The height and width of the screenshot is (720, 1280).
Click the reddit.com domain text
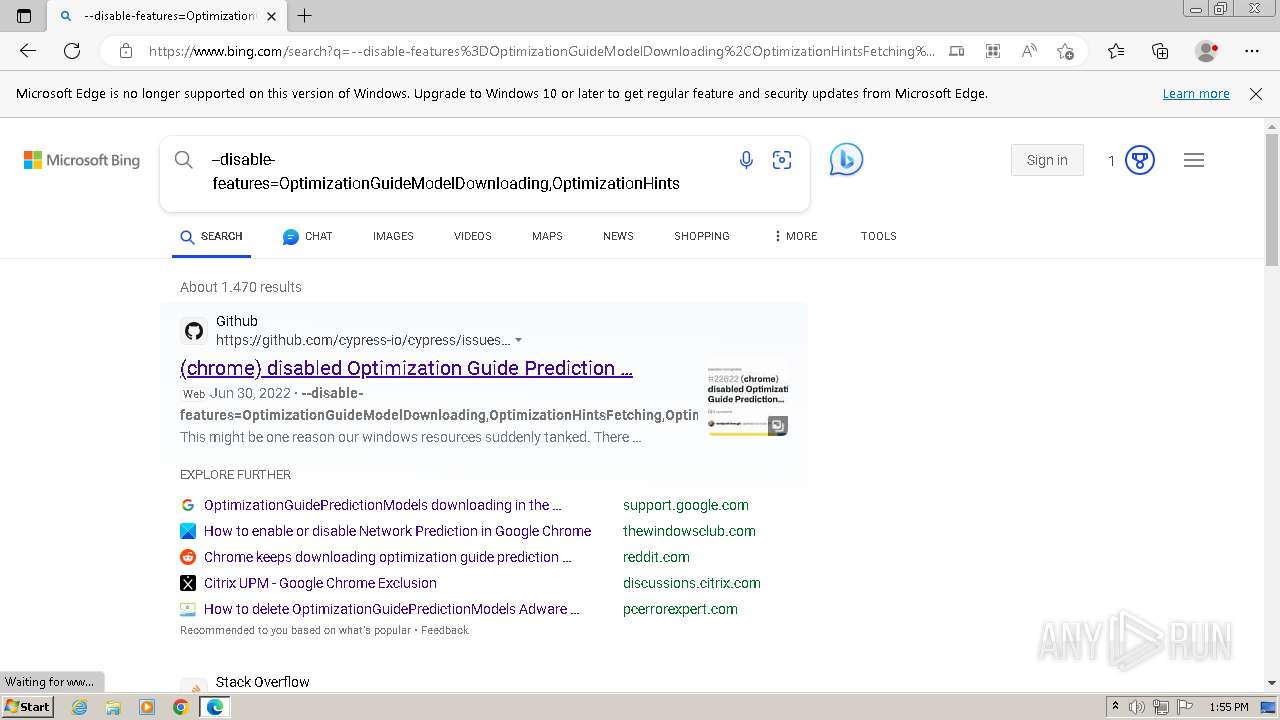(656, 557)
